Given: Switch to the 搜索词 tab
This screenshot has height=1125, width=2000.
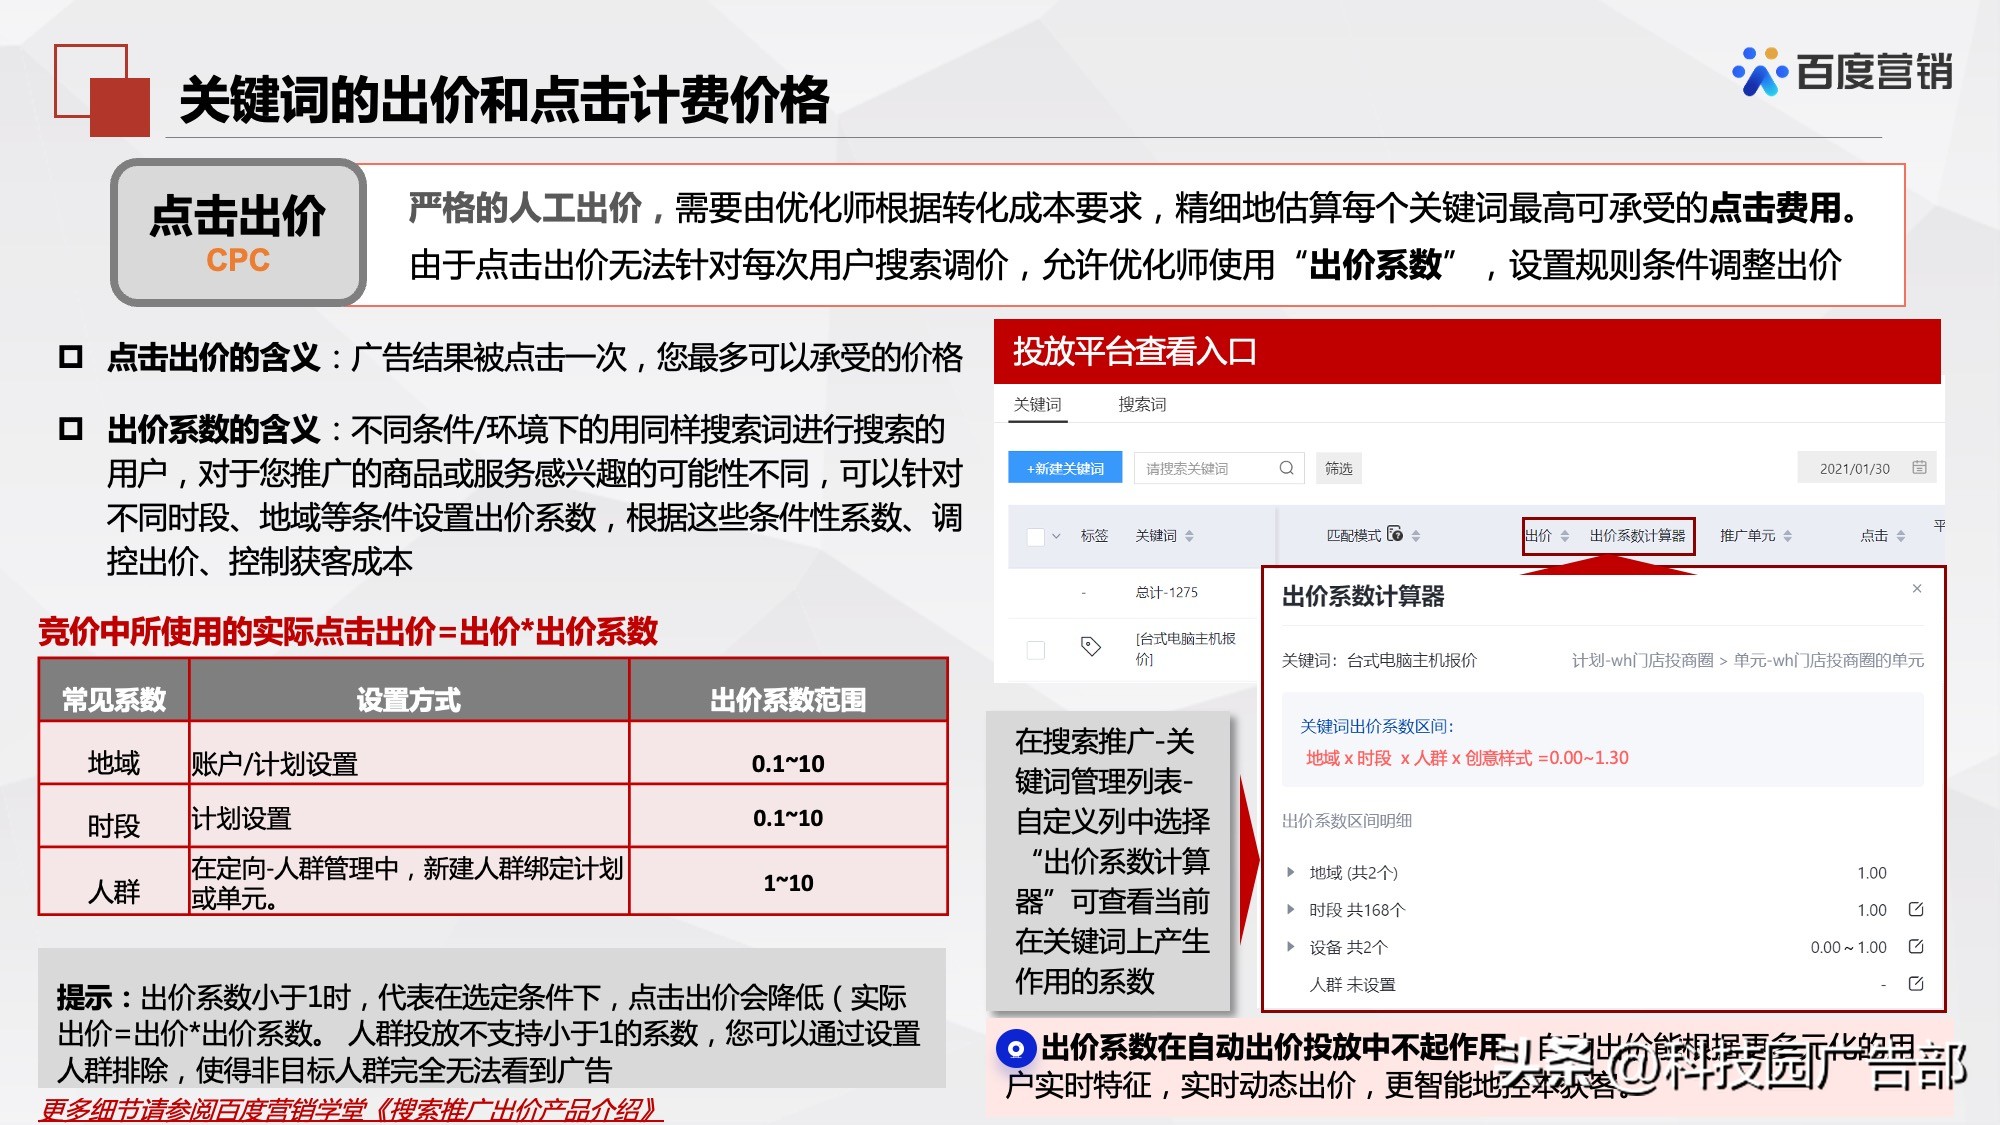Looking at the screenshot, I should pos(1142,404).
